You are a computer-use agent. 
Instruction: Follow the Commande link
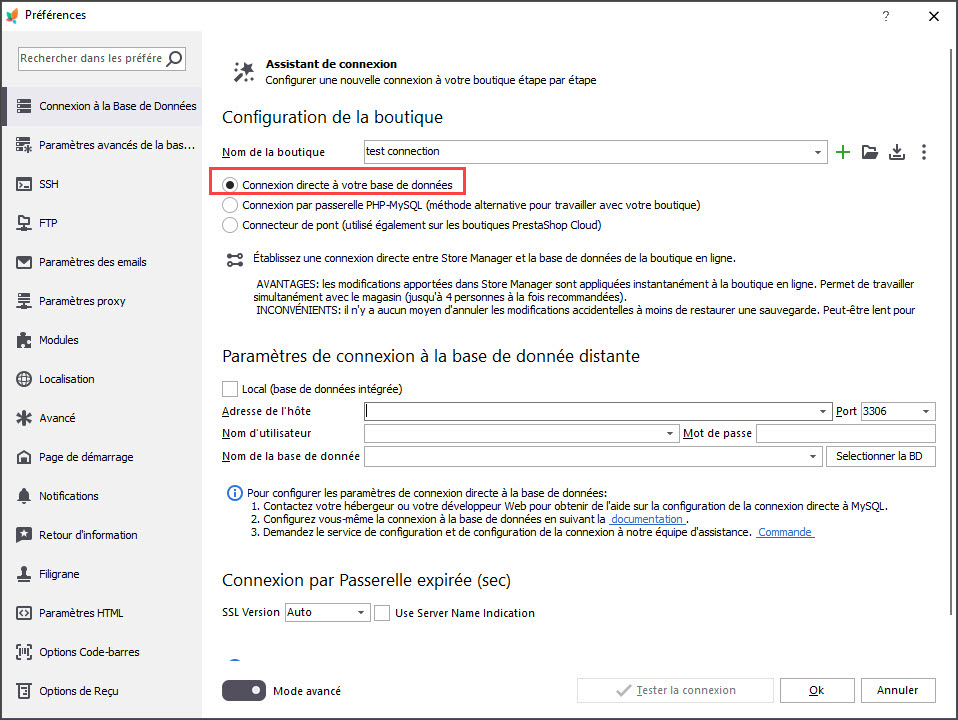(785, 532)
